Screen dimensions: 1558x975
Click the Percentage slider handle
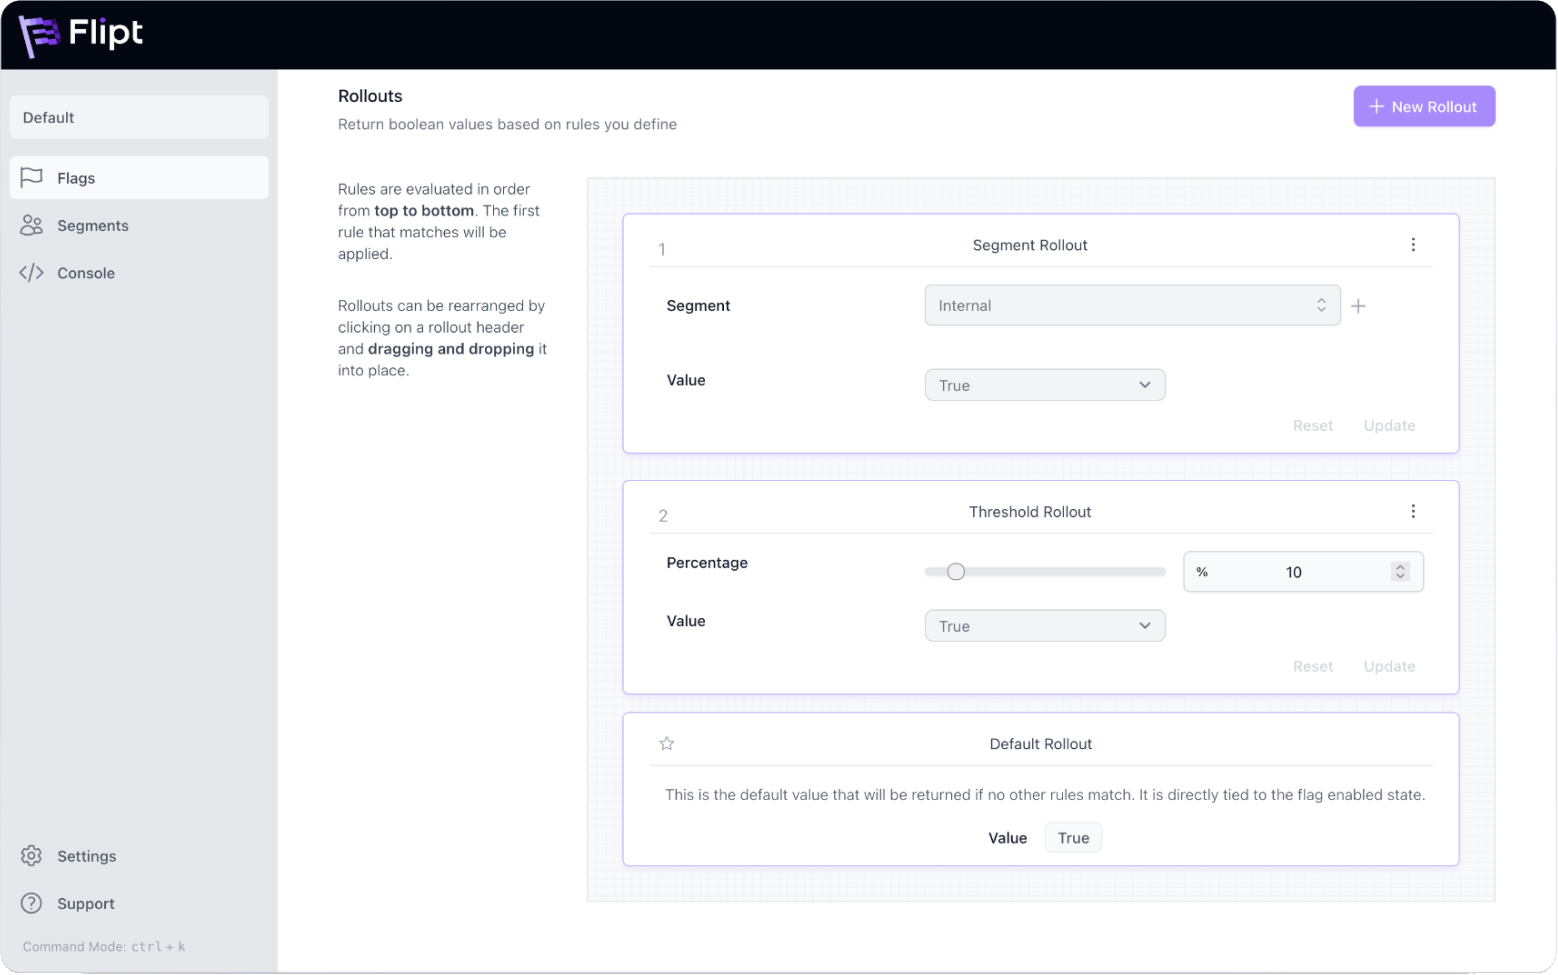pos(956,572)
